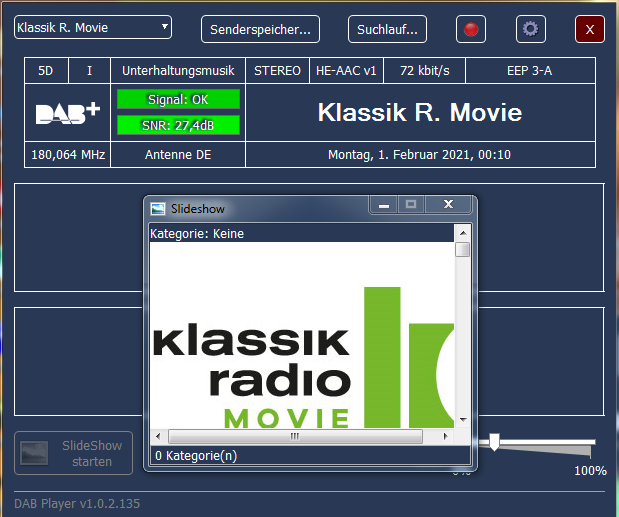Click the SlideShow starten button

[75, 453]
